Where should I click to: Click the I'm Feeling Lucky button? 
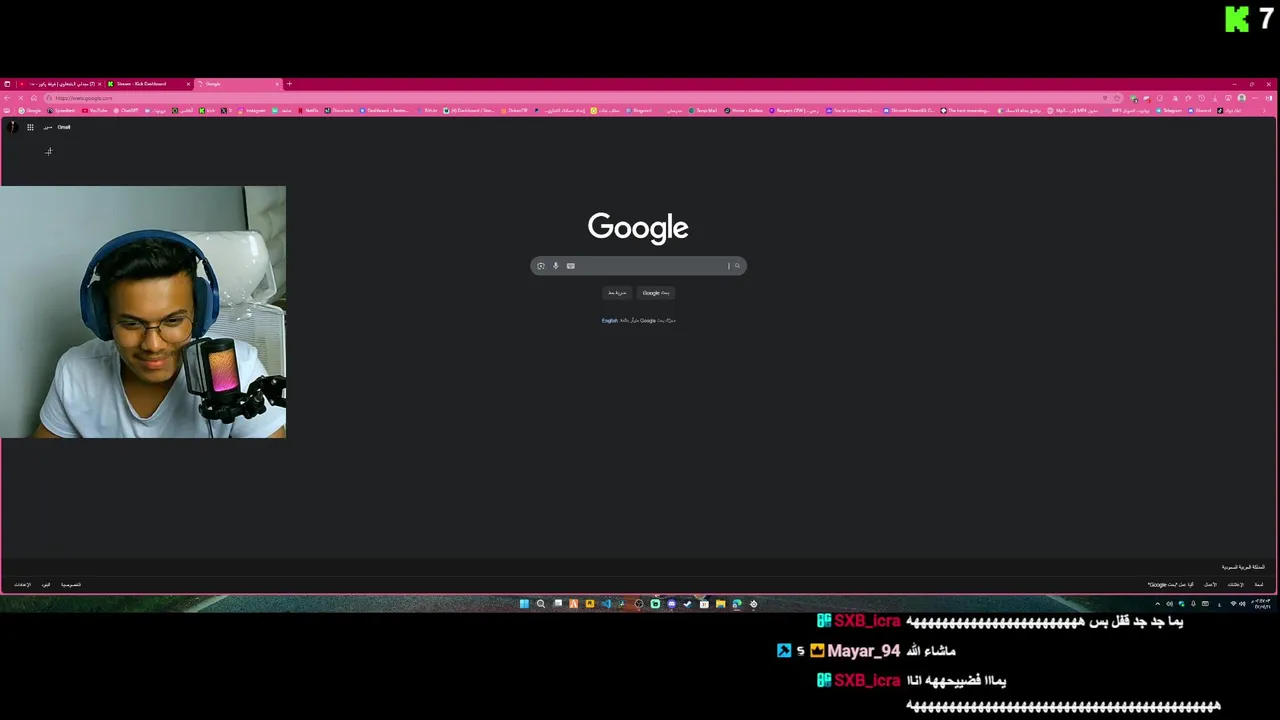[x=618, y=293]
